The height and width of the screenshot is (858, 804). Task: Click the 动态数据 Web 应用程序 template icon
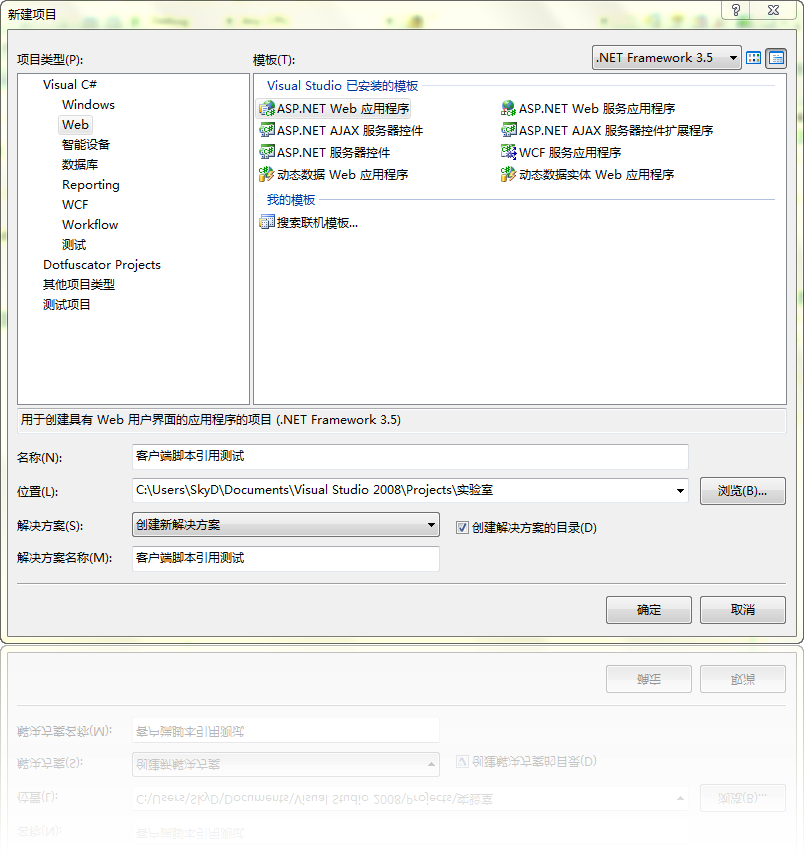coord(267,174)
